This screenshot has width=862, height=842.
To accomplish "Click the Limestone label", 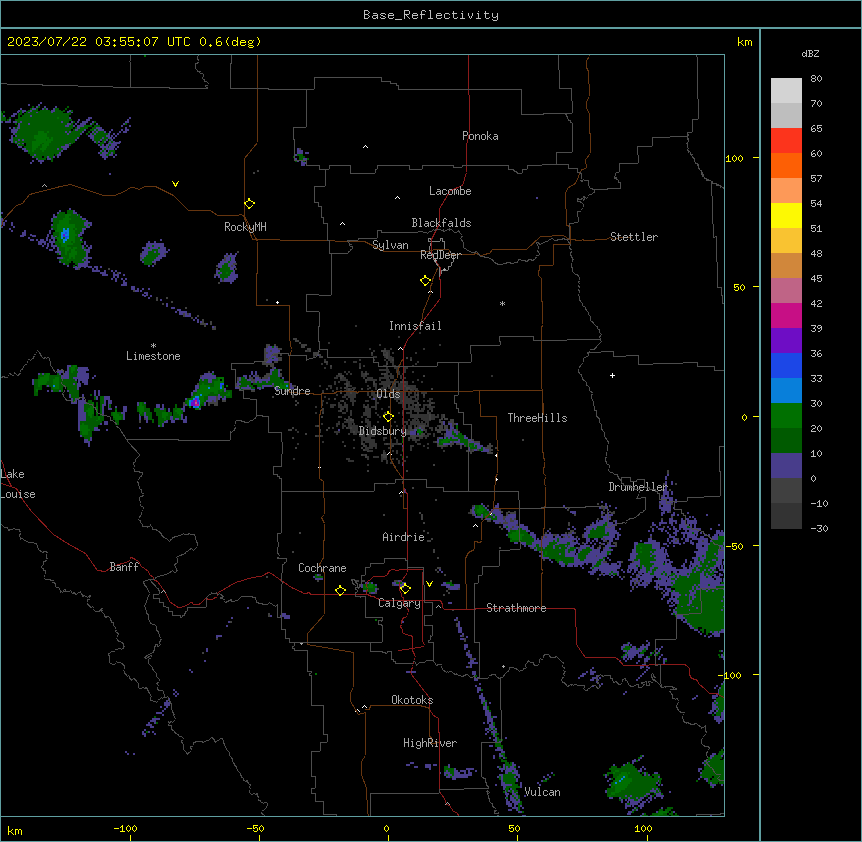I will tap(153, 356).
